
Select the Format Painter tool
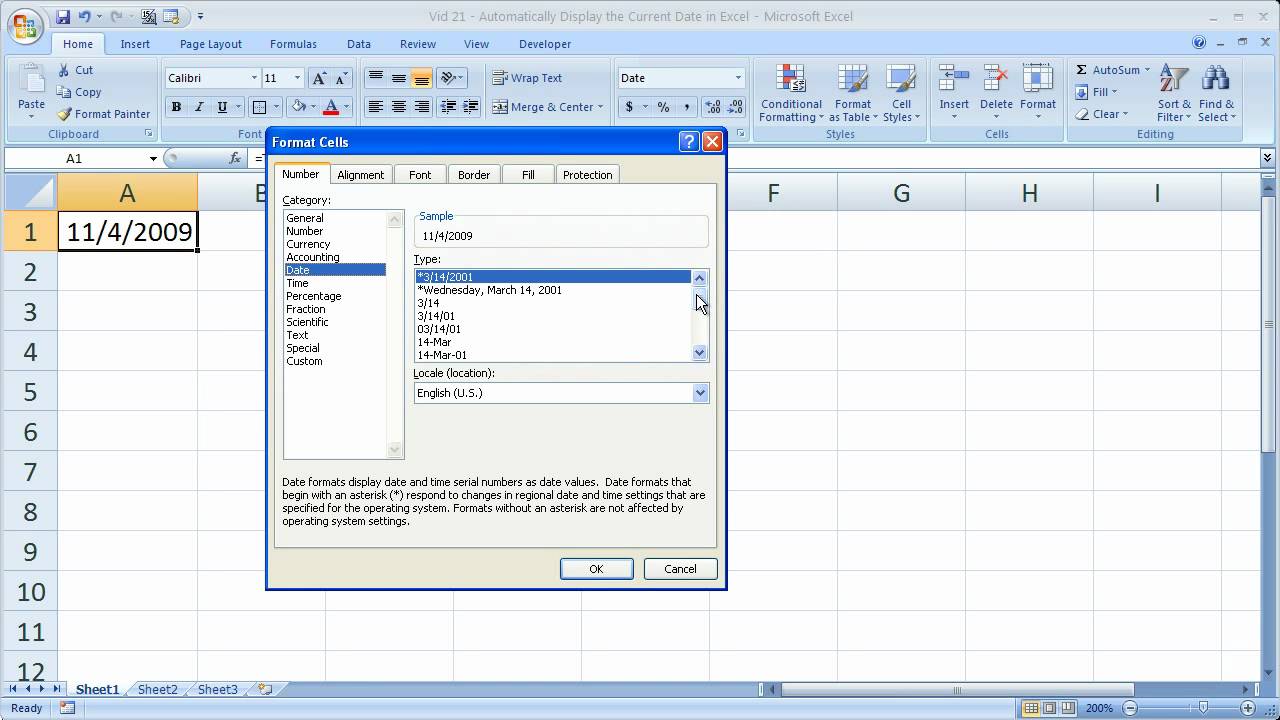tap(103, 113)
